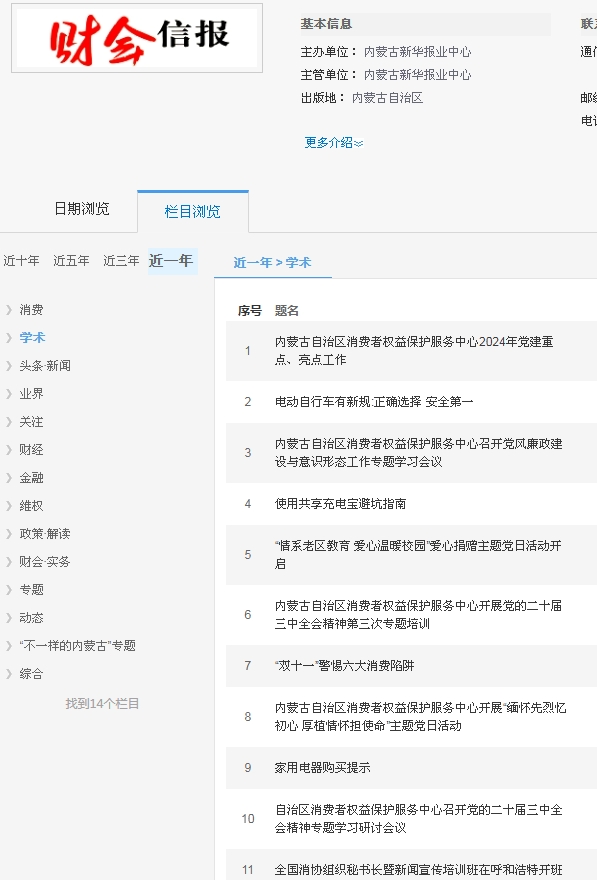The image size is (597, 880).
Task: Click the chevron beside 综合
Action: click(8, 674)
